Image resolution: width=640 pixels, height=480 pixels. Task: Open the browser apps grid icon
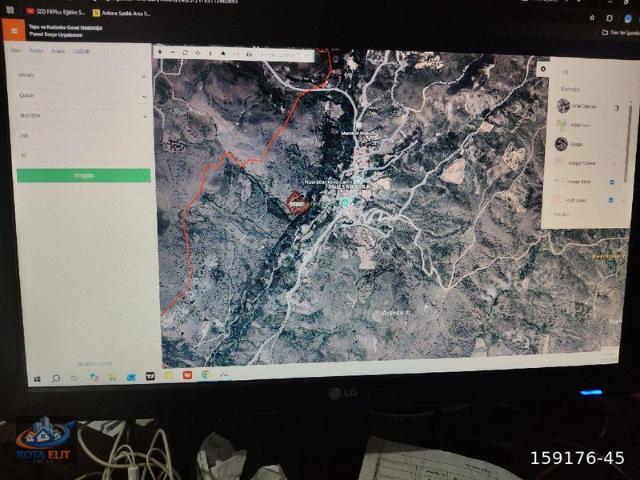click(10, 10)
